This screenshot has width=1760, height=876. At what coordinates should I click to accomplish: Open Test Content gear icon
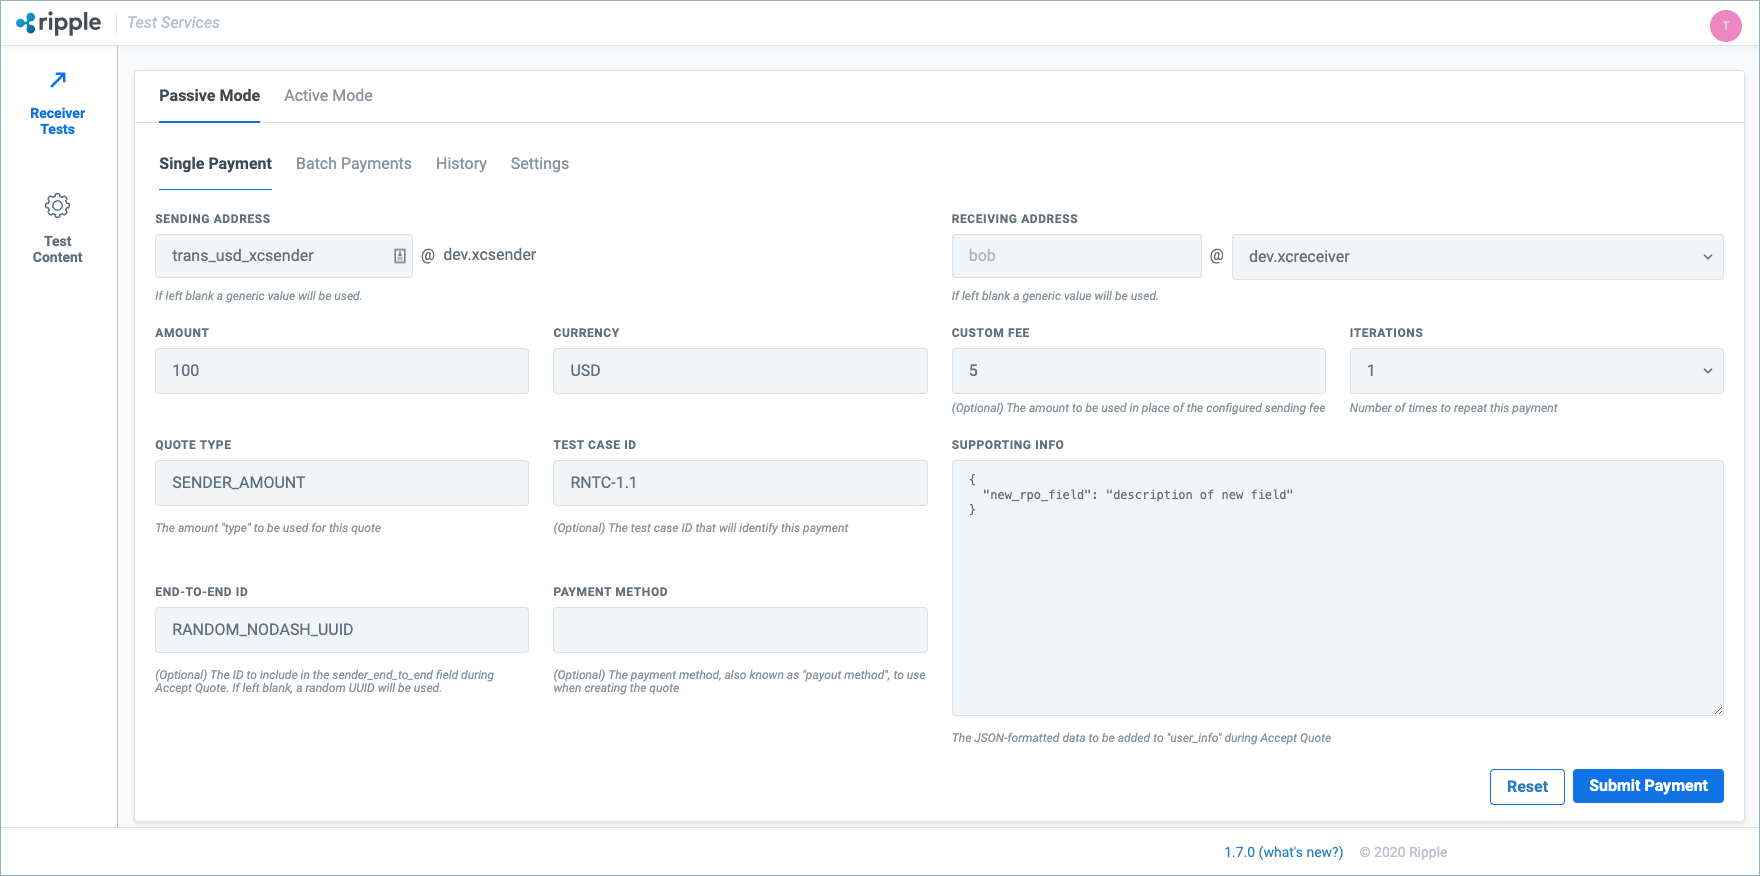[x=58, y=206]
